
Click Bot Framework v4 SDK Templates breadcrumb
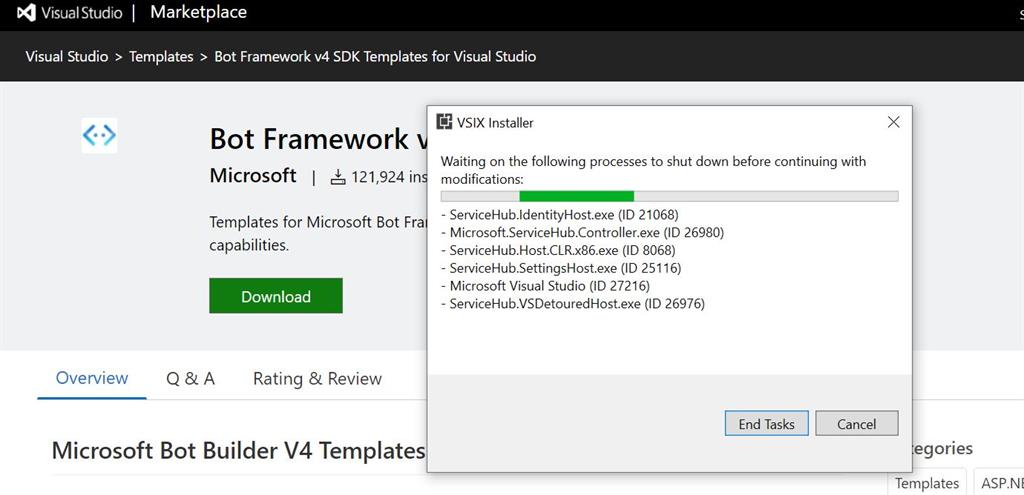tap(375, 56)
